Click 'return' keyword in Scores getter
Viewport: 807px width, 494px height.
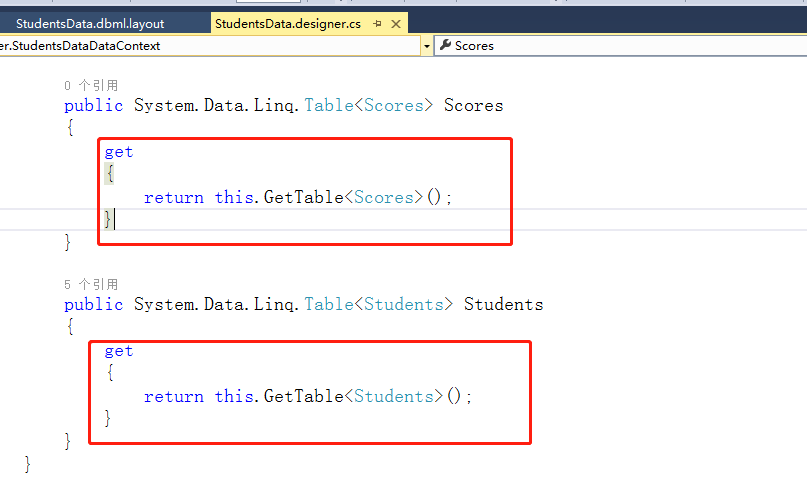[x=174, y=198]
